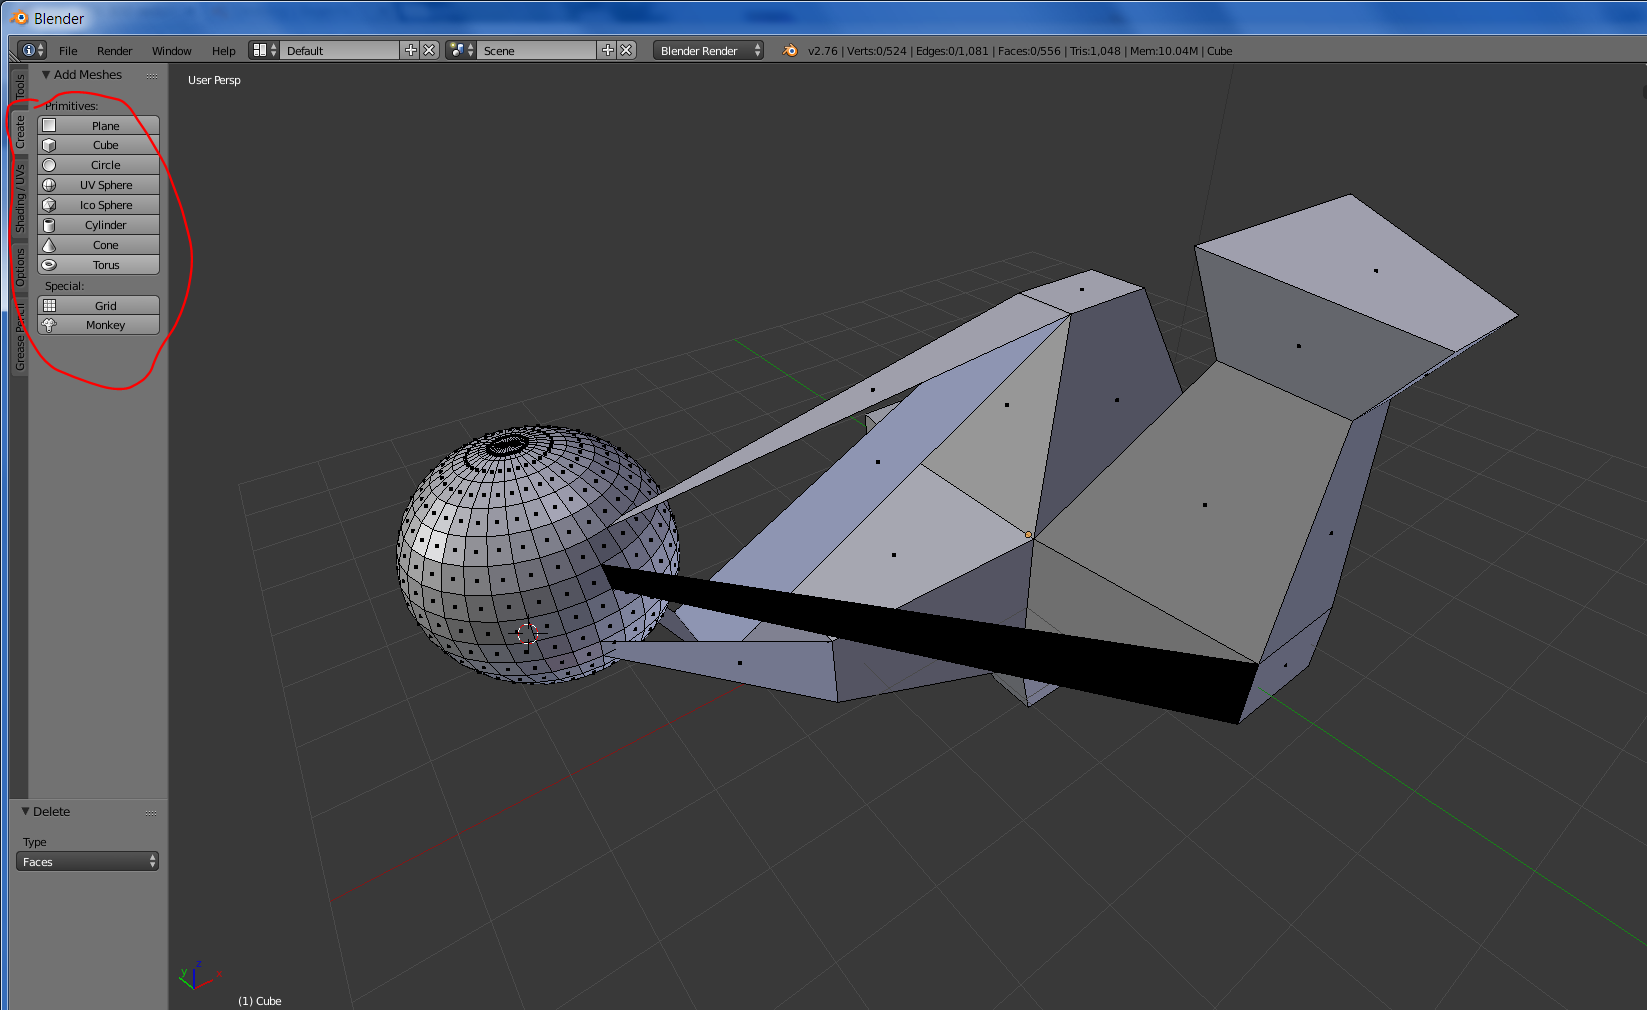Image resolution: width=1647 pixels, height=1010 pixels.
Task: Add a Circle mesh primitive
Action: pyautogui.click(x=98, y=165)
